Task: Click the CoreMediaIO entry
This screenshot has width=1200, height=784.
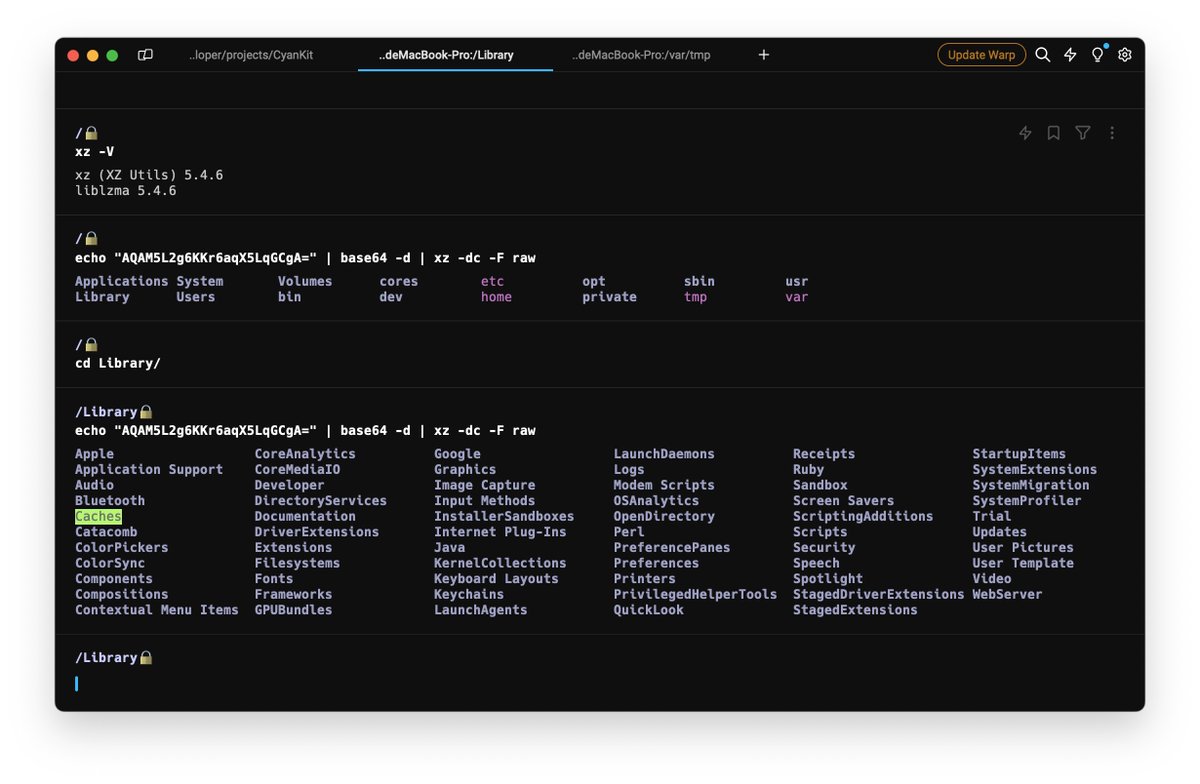Action: tap(298, 470)
